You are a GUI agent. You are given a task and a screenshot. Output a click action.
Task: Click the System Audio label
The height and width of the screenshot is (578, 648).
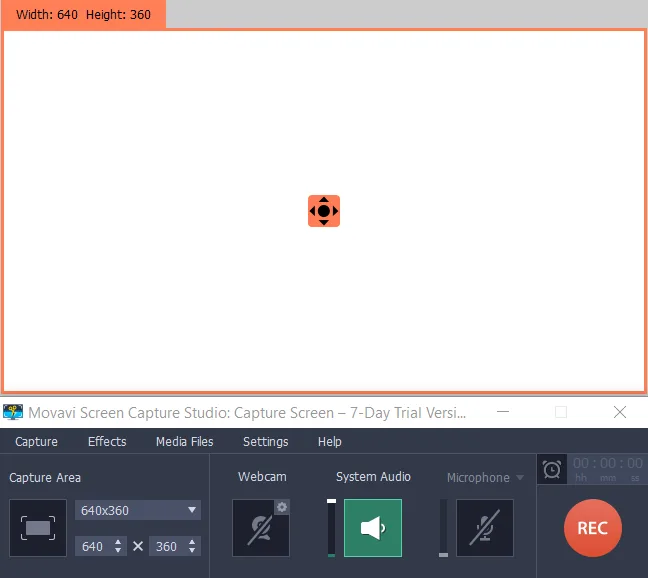pos(373,476)
